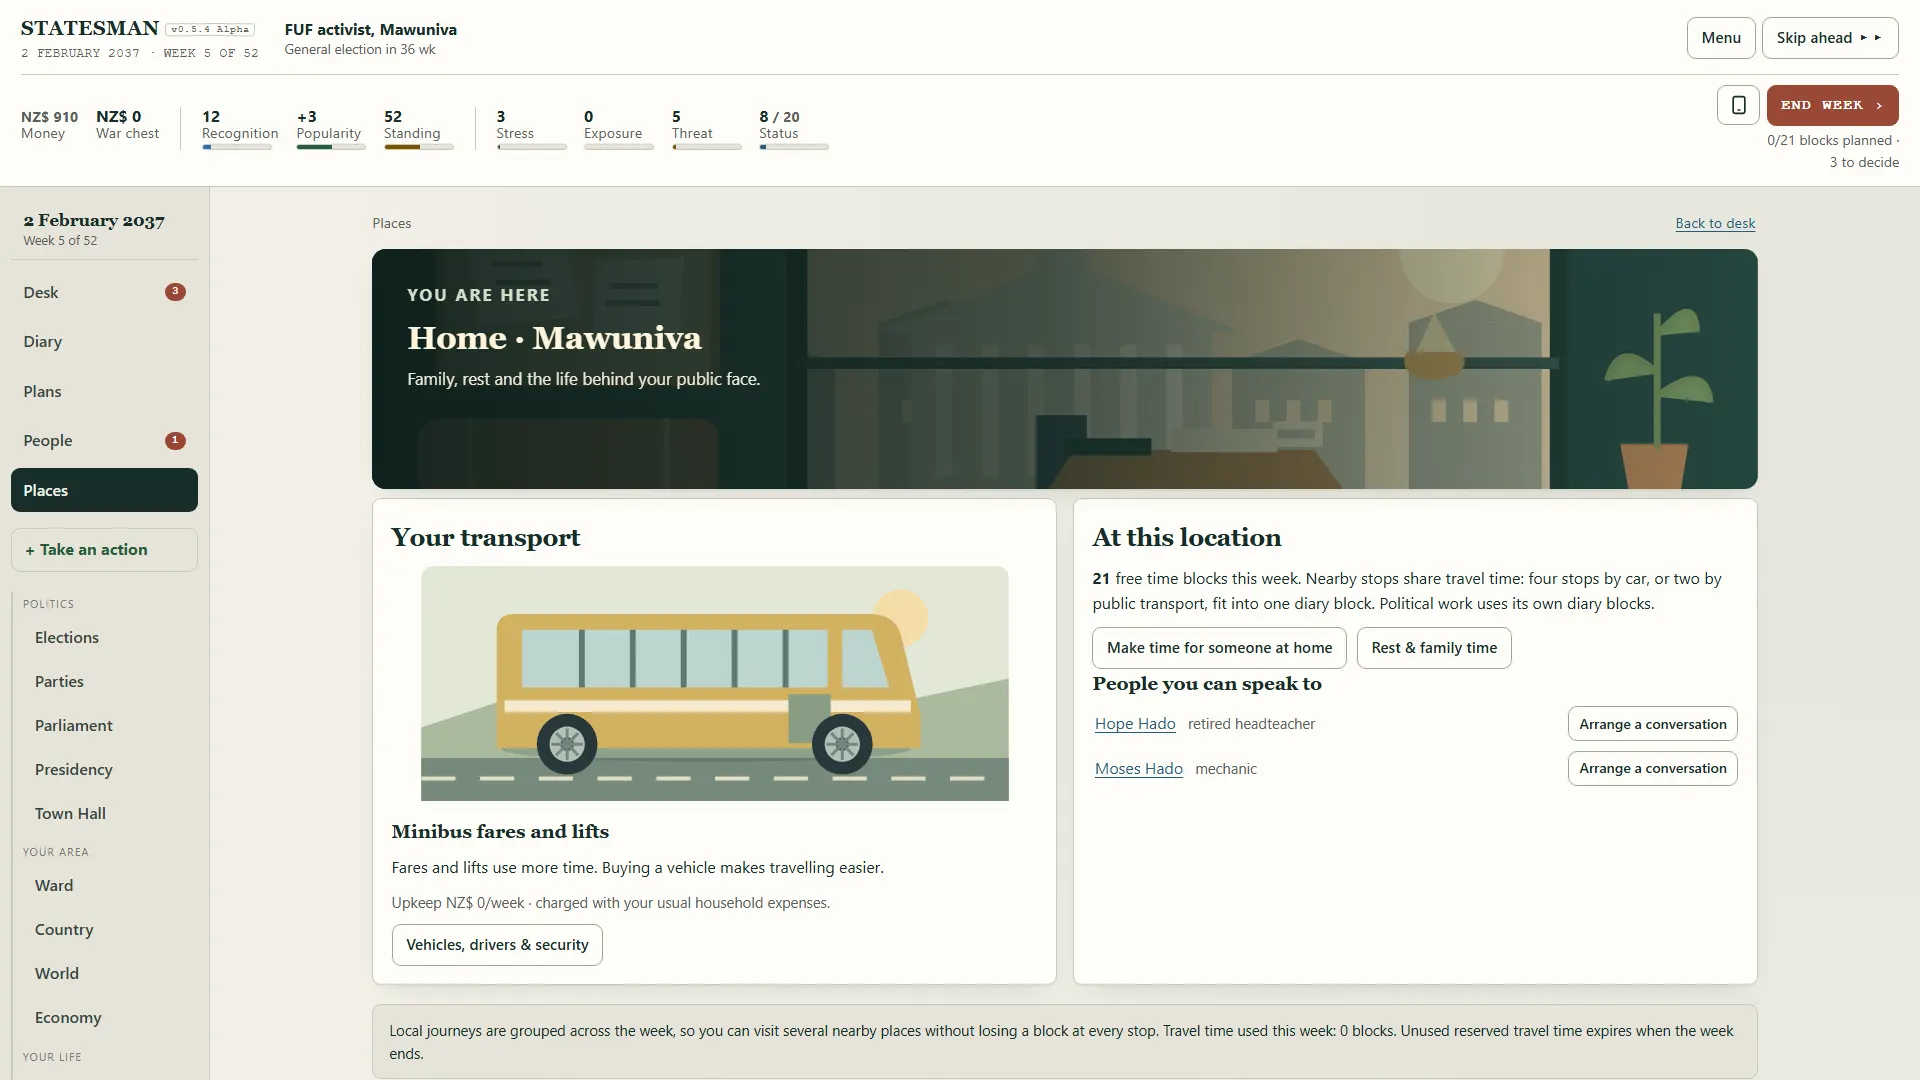This screenshot has width=1920, height=1080.
Task: Click Take an action button
Action: [104, 550]
